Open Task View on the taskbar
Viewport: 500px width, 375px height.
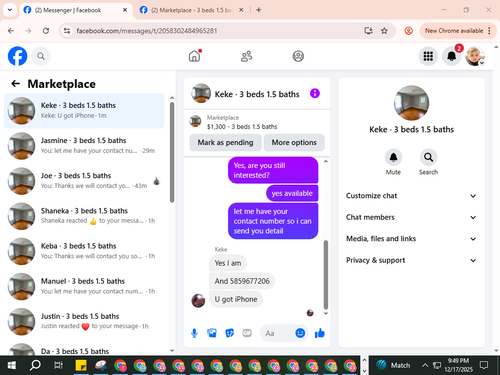(x=58, y=365)
